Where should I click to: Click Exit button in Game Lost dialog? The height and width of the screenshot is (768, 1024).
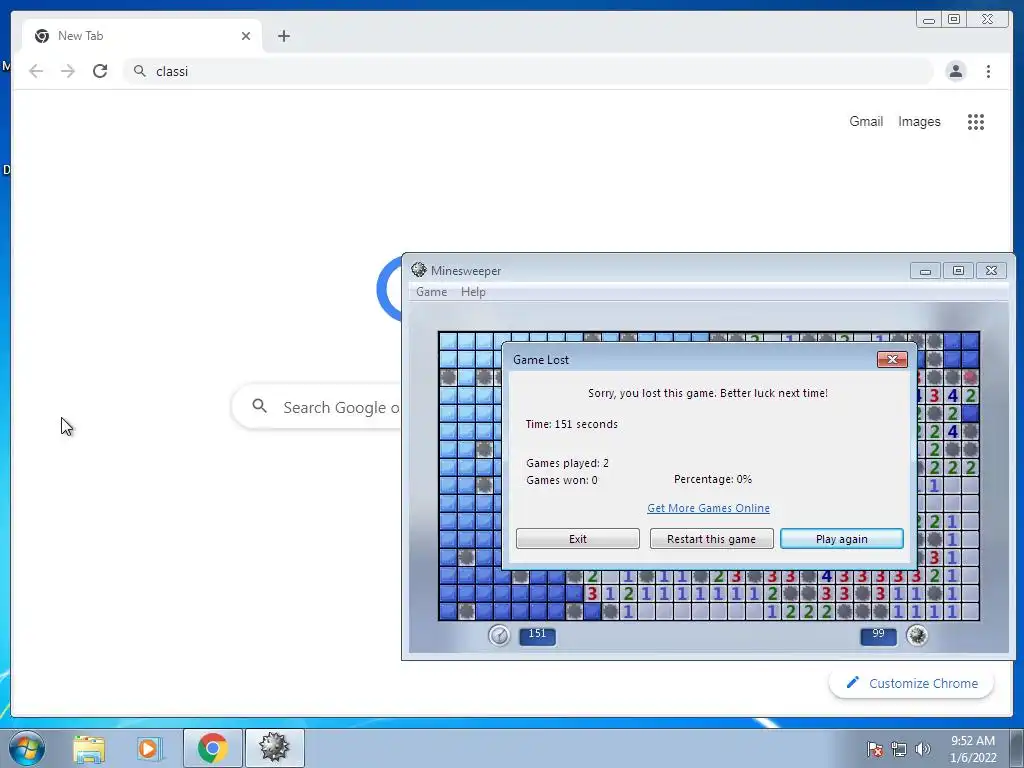577,539
